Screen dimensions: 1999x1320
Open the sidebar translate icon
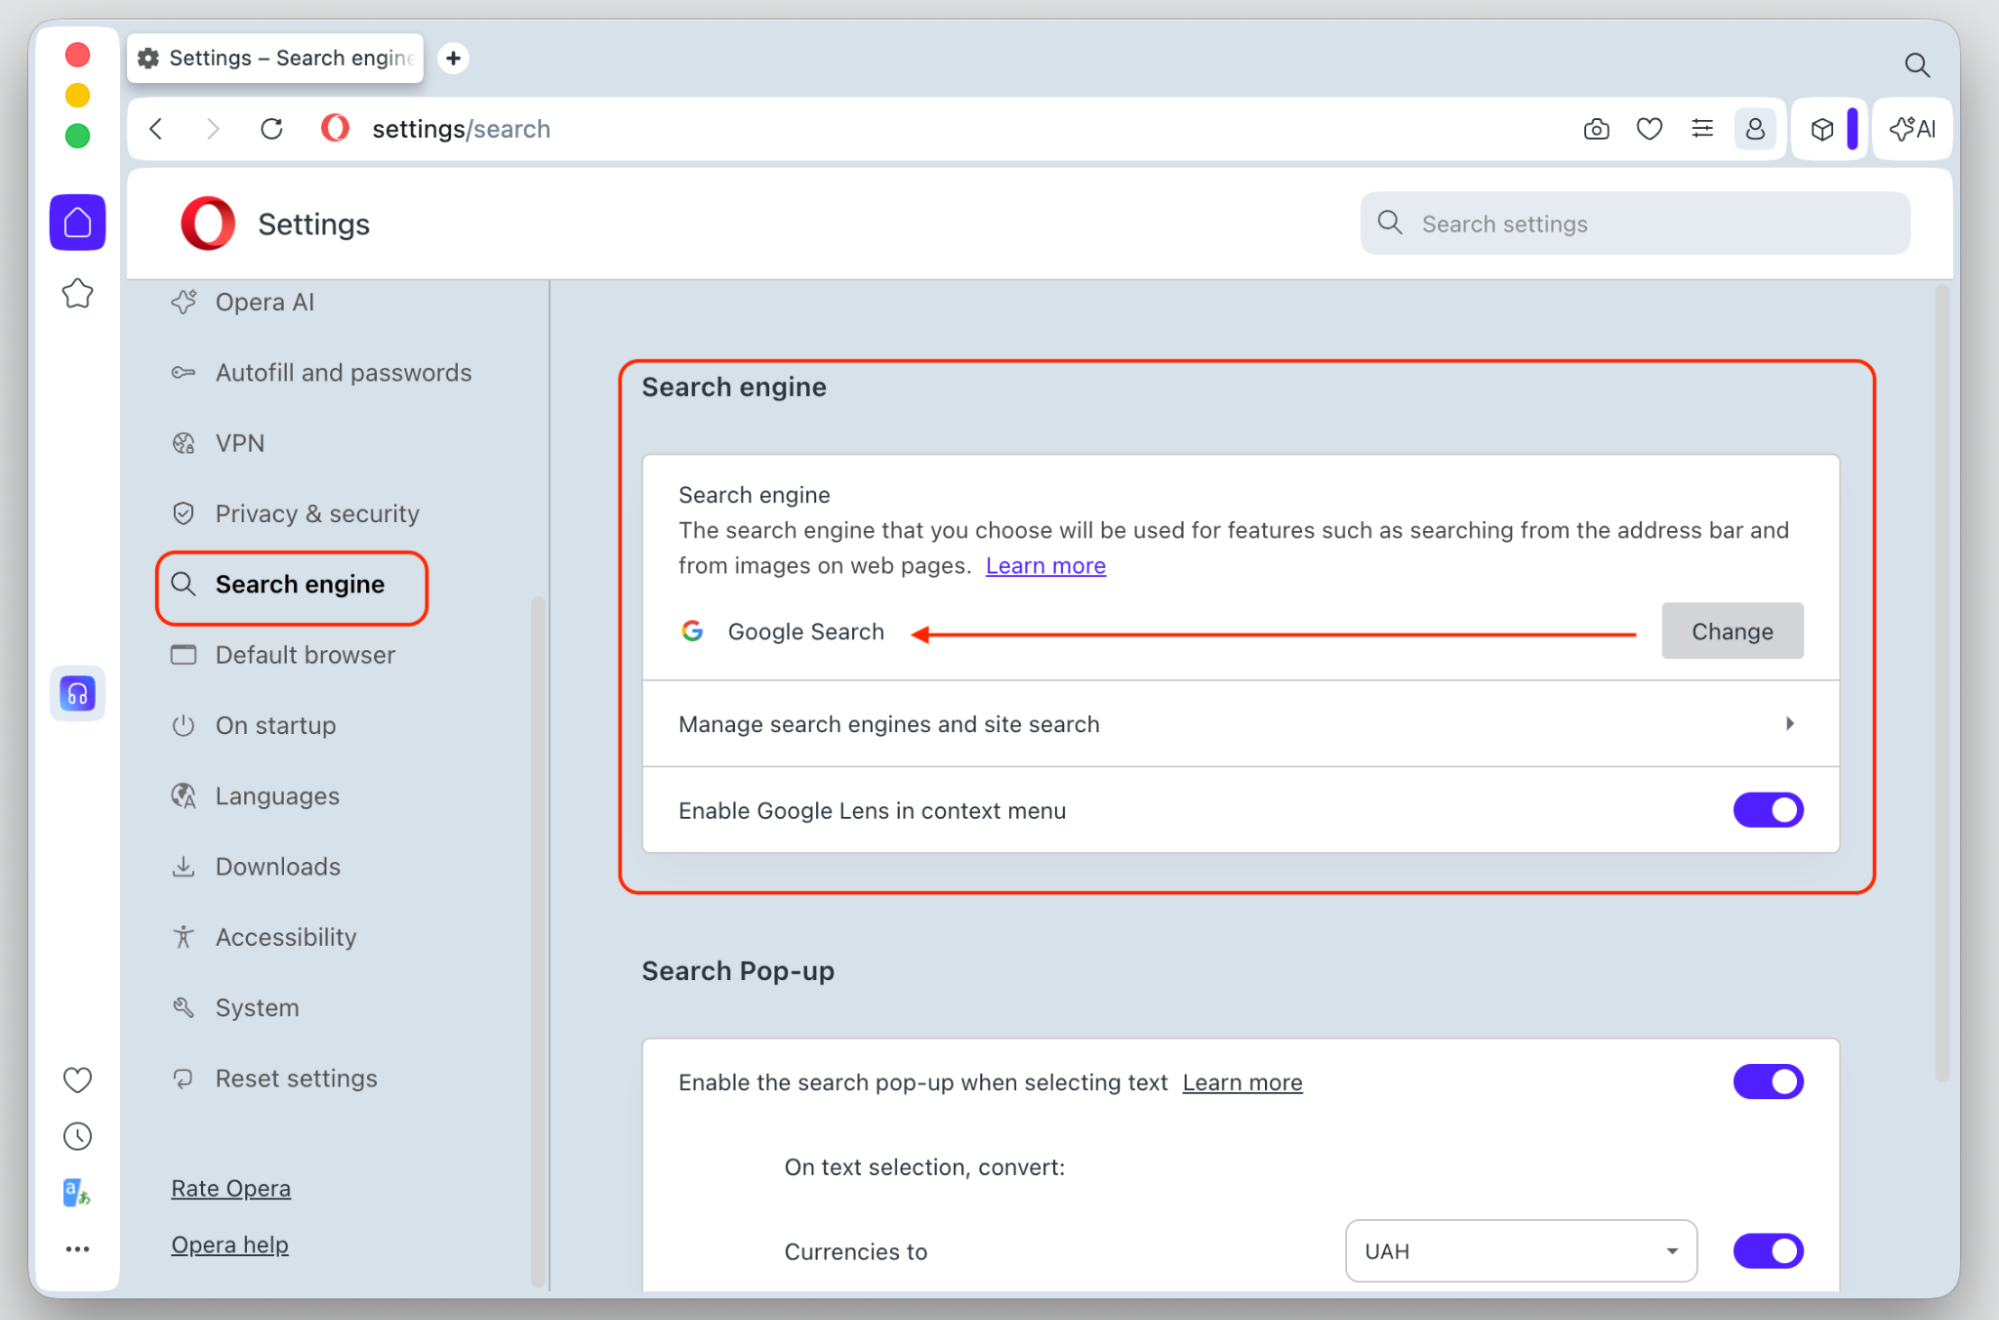tap(78, 1192)
